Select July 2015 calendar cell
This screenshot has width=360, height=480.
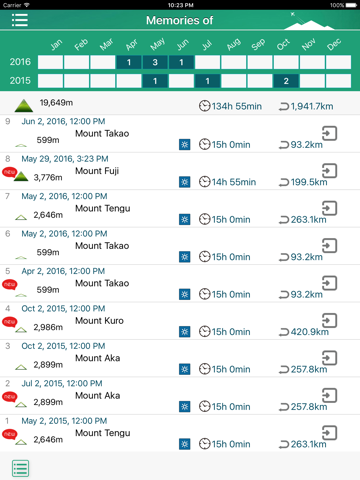tap(207, 81)
